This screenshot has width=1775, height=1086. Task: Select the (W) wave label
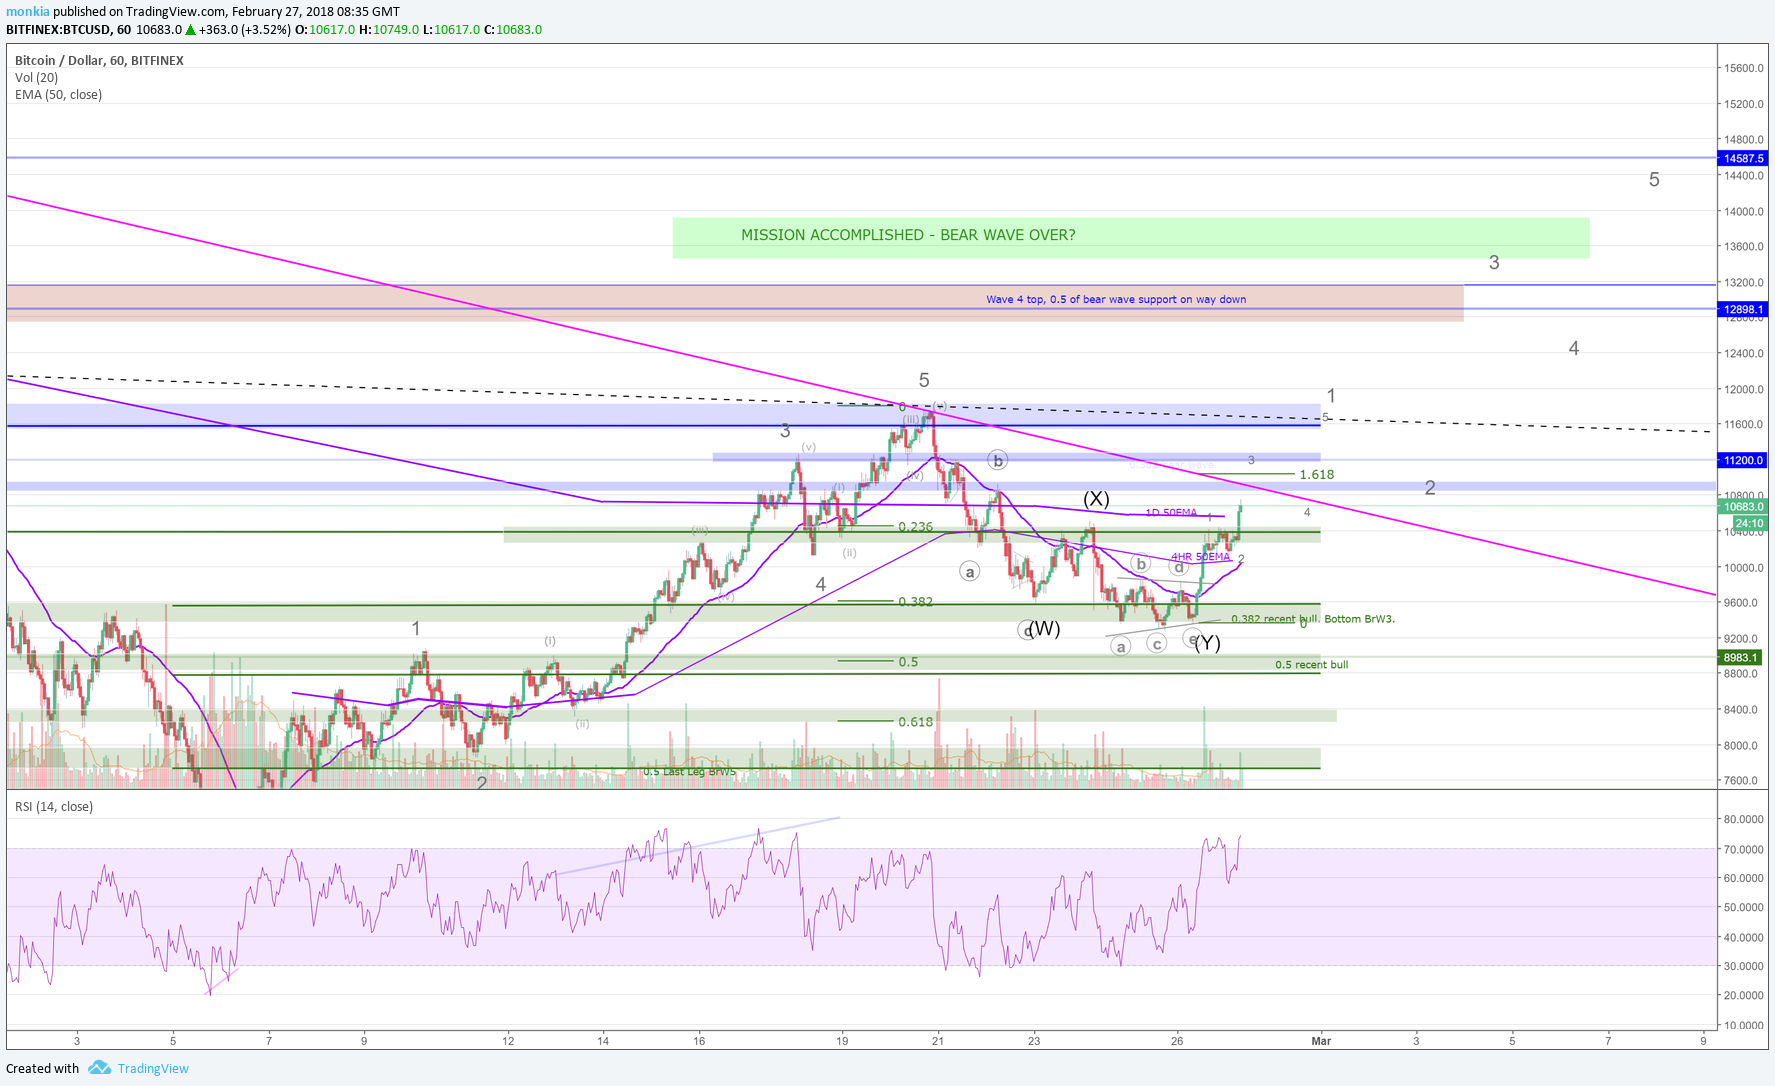pos(1044,628)
